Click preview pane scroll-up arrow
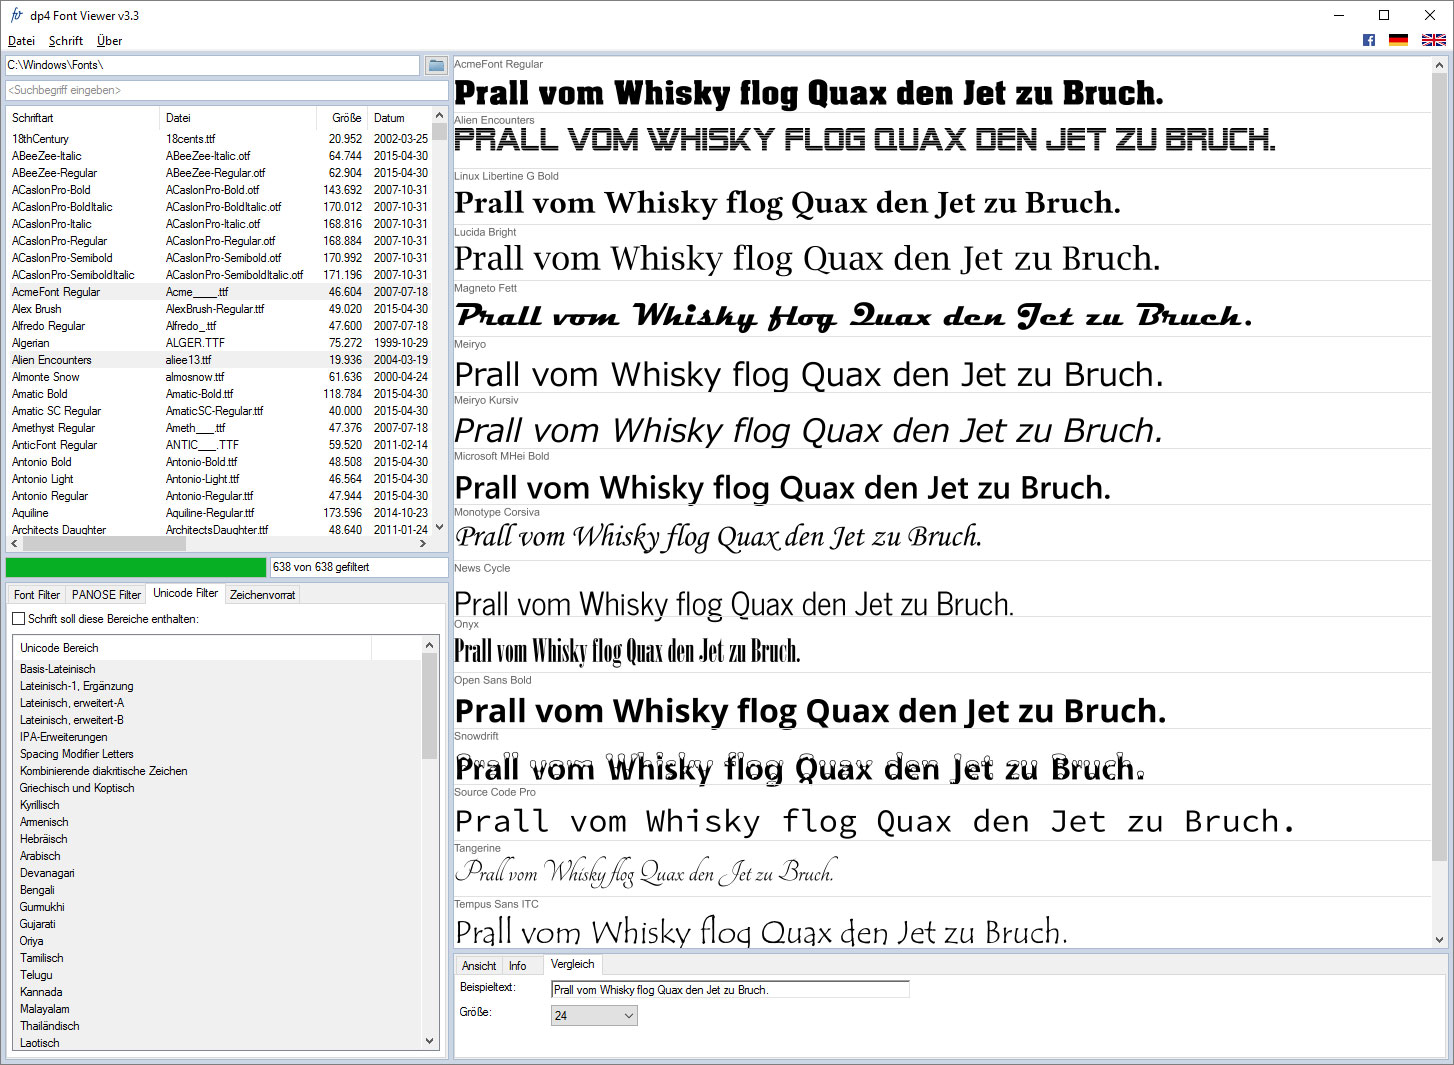1454x1065 pixels. [1440, 65]
